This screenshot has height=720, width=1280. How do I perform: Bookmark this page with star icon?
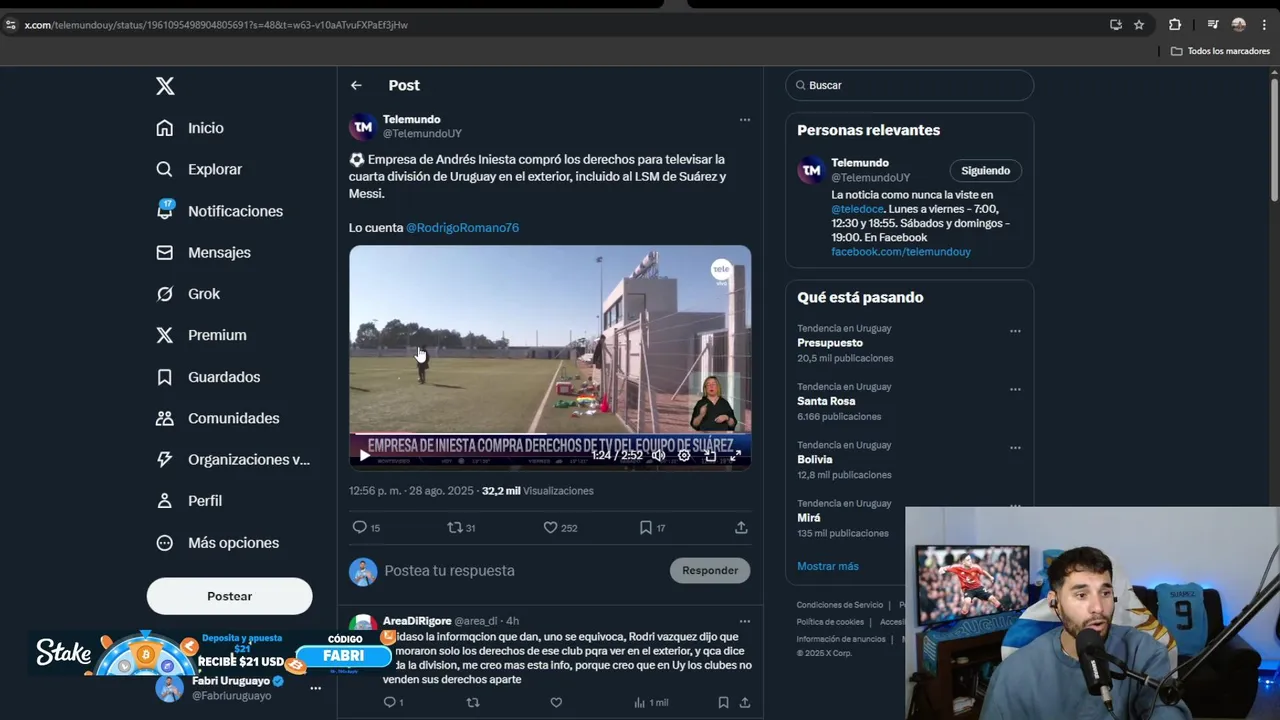coord(1139,25)
